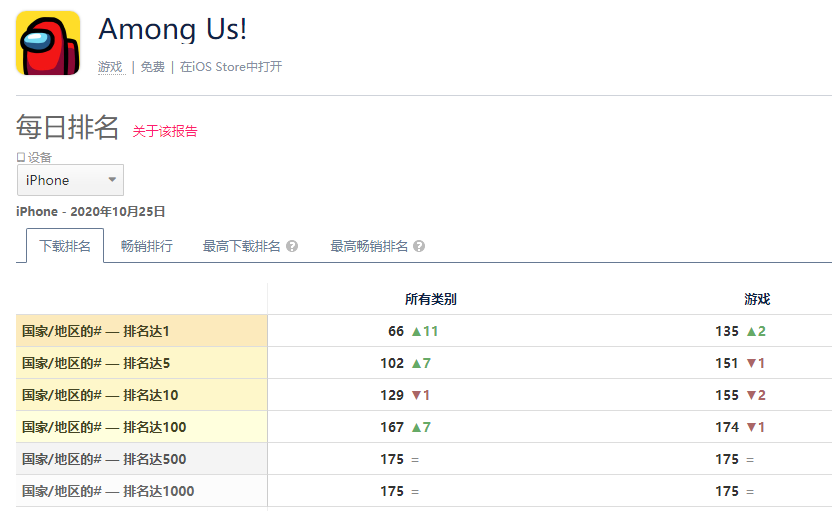Switch to the 畅销排行 tab

point(147,246)
